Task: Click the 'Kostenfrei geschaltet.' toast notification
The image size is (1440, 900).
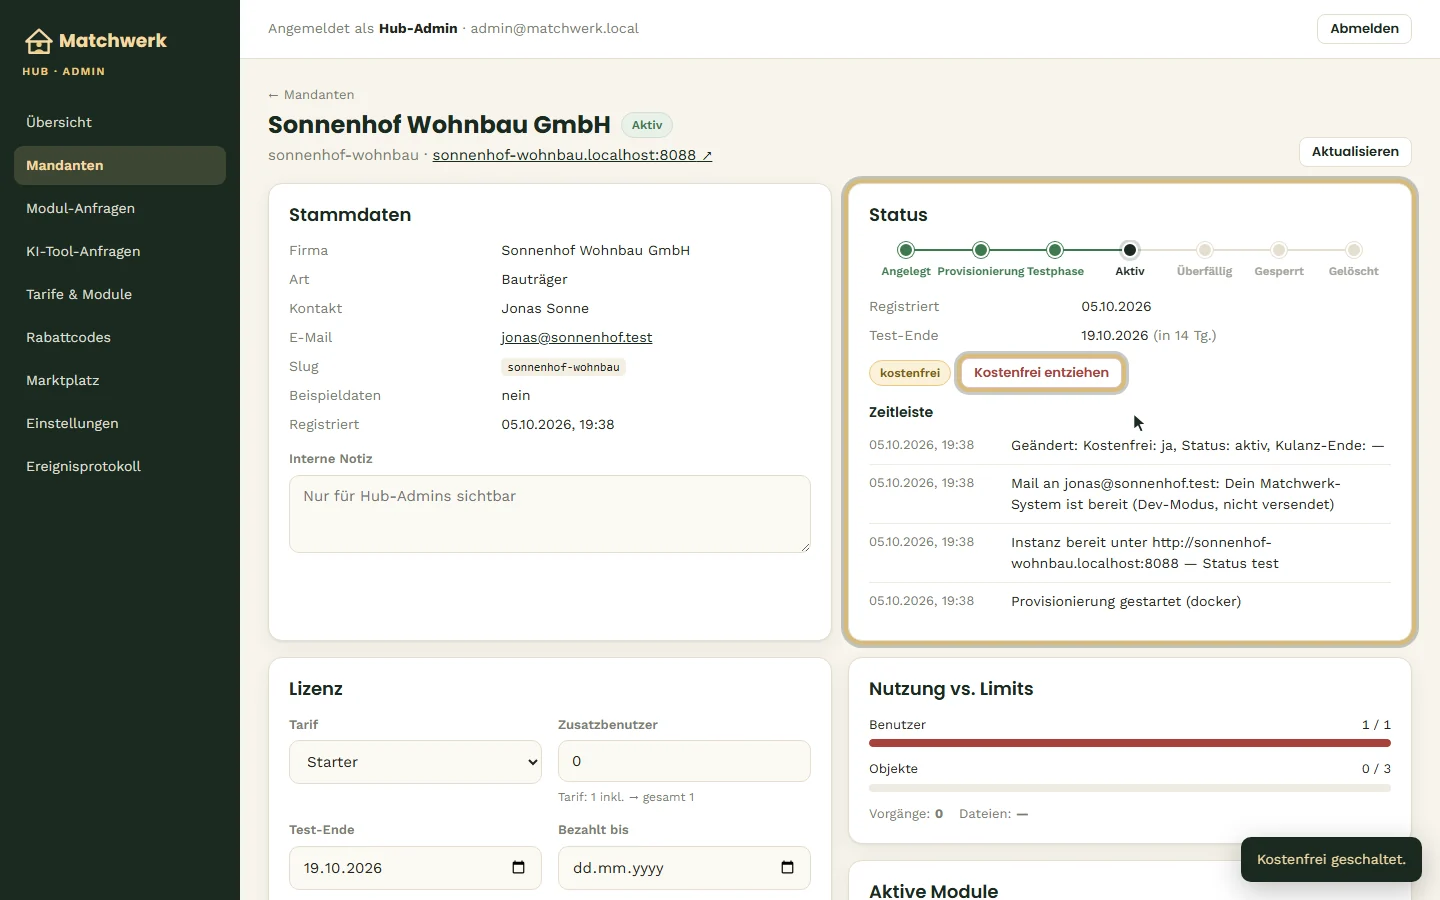Action: click(x=1331, y=860)
